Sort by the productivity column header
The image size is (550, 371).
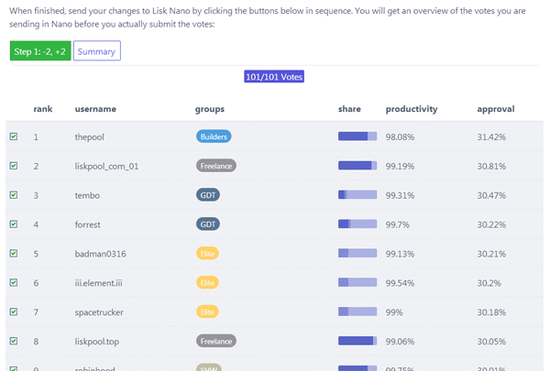(411, 109)
